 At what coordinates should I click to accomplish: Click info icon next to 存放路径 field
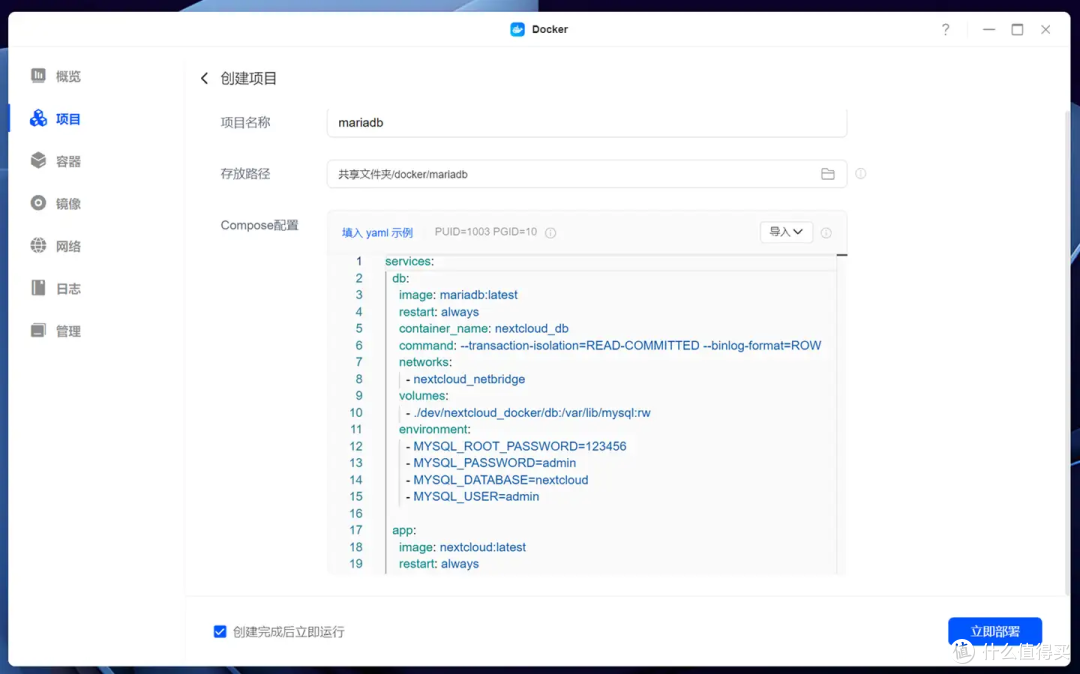860,173
